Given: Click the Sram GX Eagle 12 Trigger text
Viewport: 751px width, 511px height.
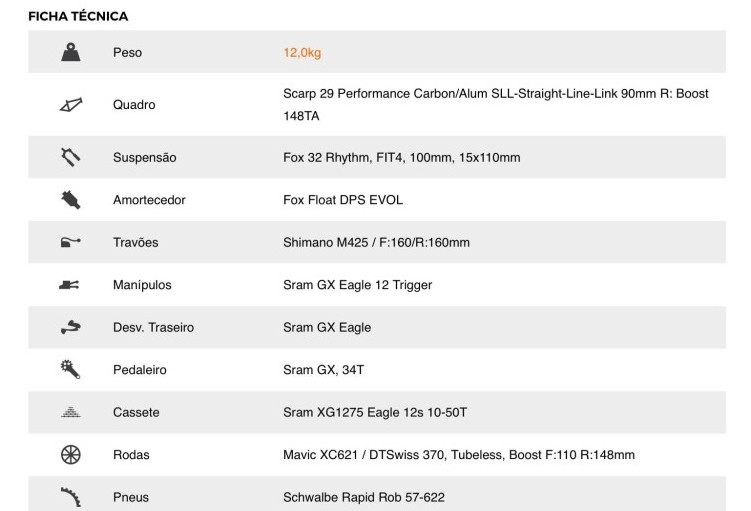Looking at the screenshot, I should point(357,285).
